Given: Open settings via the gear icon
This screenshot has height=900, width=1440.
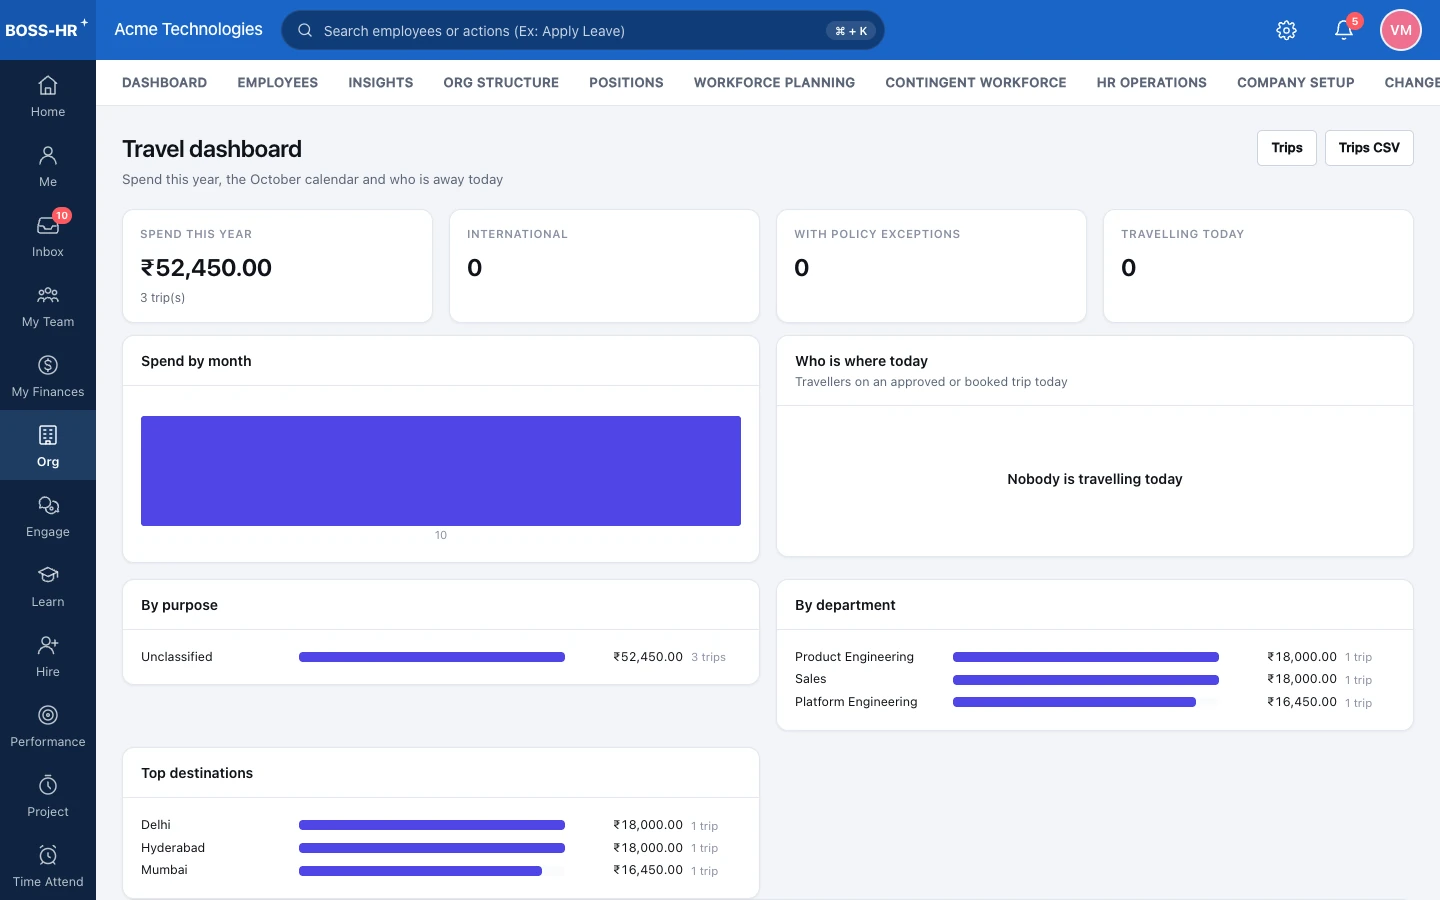Looking at the screenshot, I should [1287, 30].
